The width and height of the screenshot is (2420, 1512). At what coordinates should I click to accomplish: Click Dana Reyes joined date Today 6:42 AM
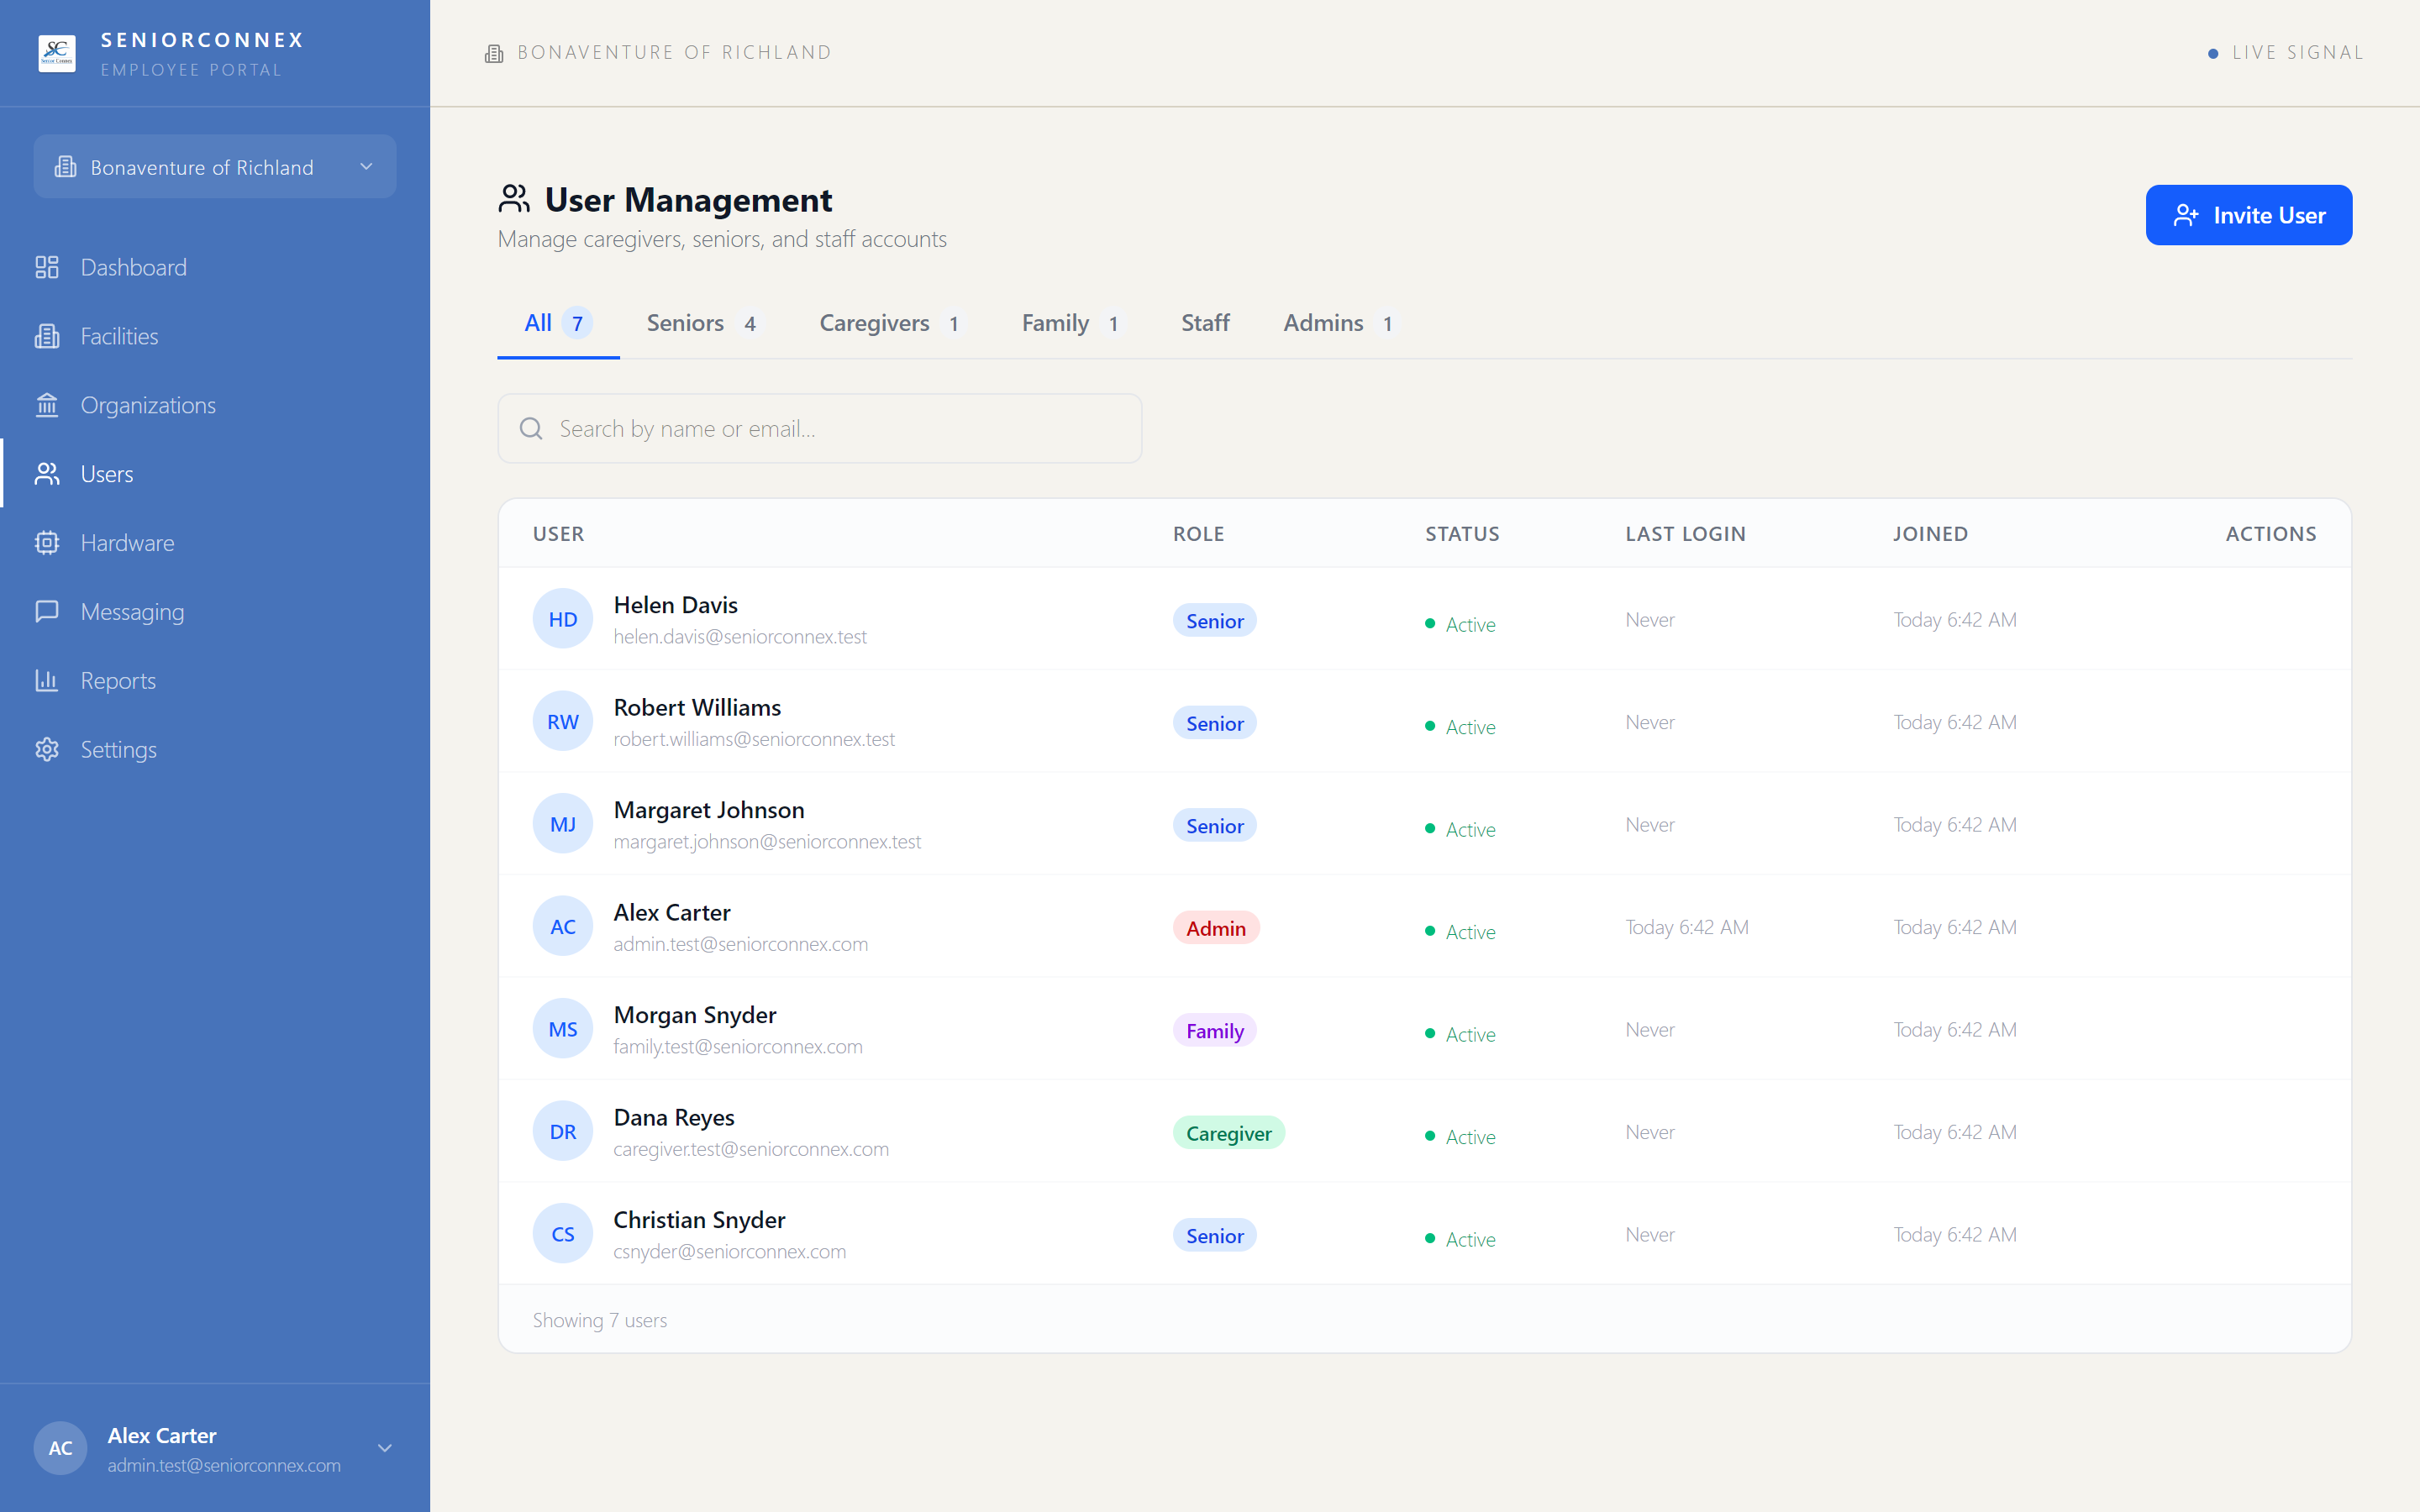[x=1955, y=1132]
